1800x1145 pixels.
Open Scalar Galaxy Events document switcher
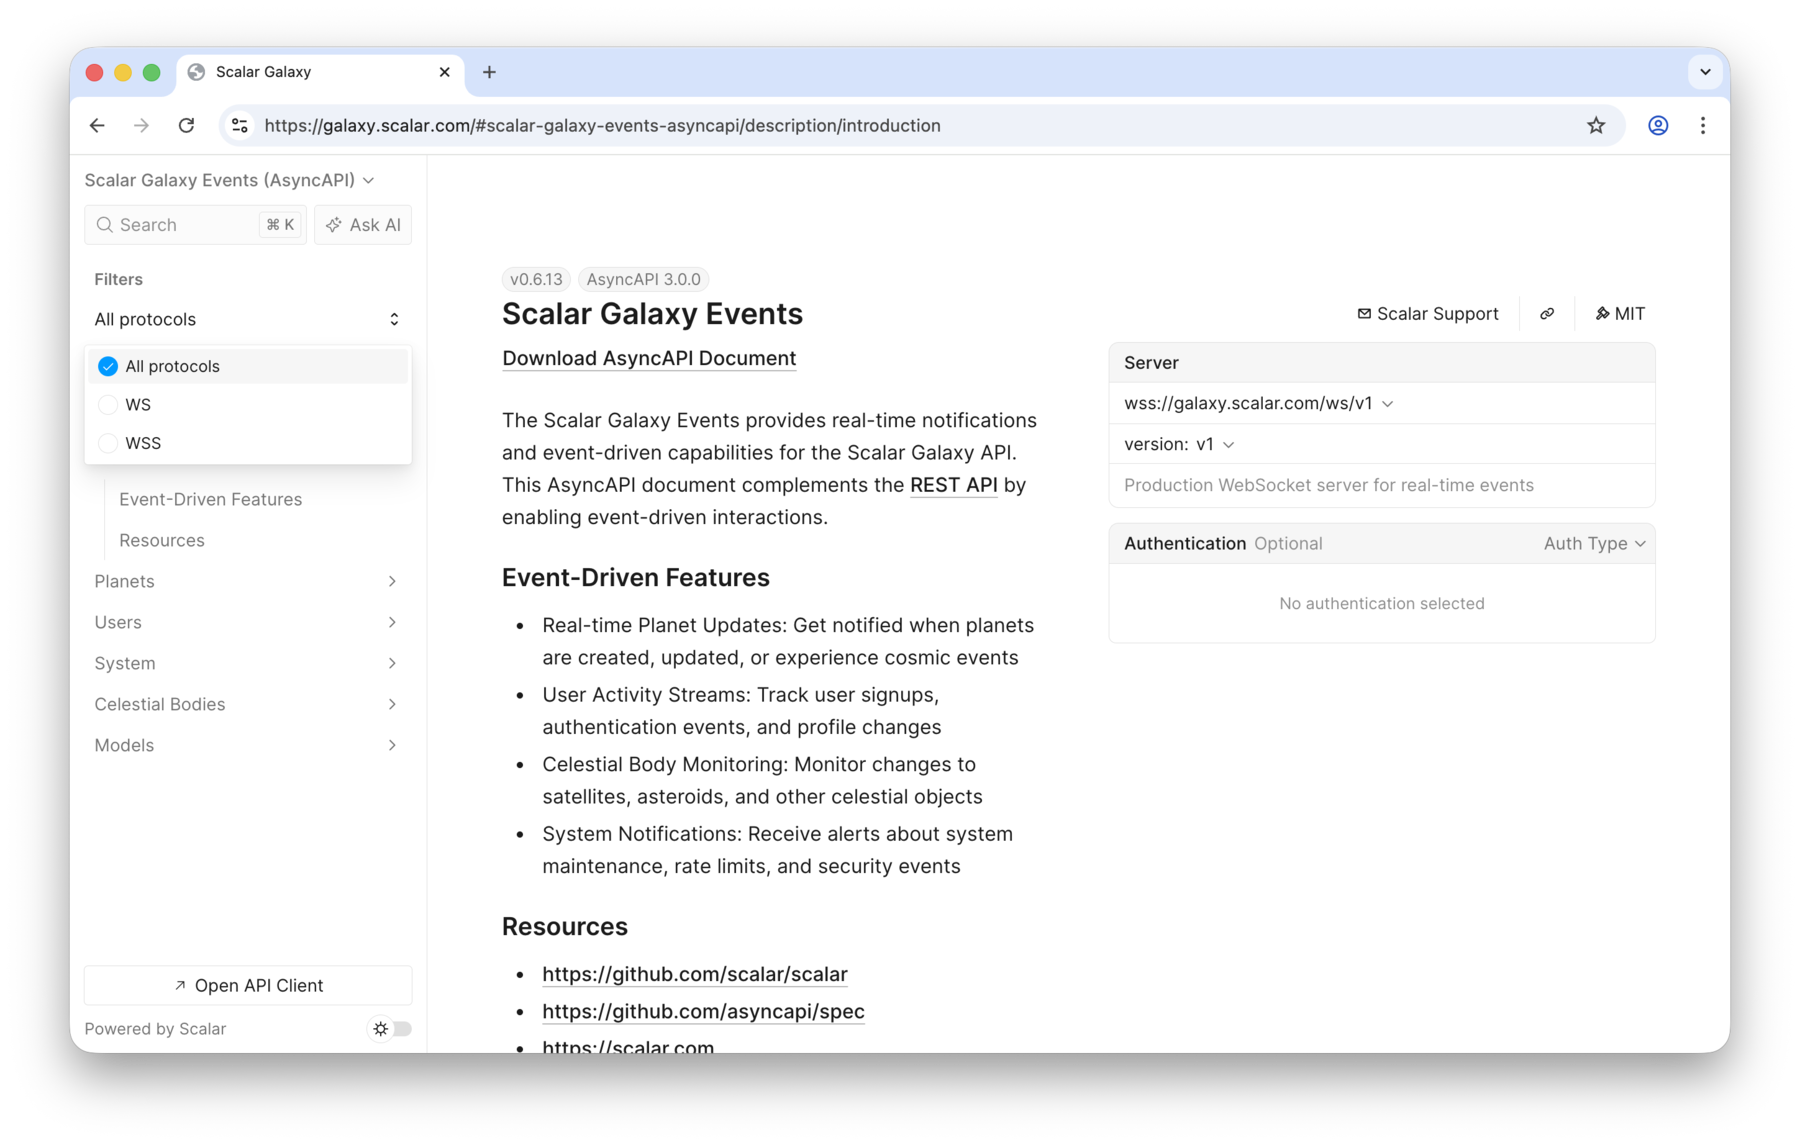tap(230, 180)
